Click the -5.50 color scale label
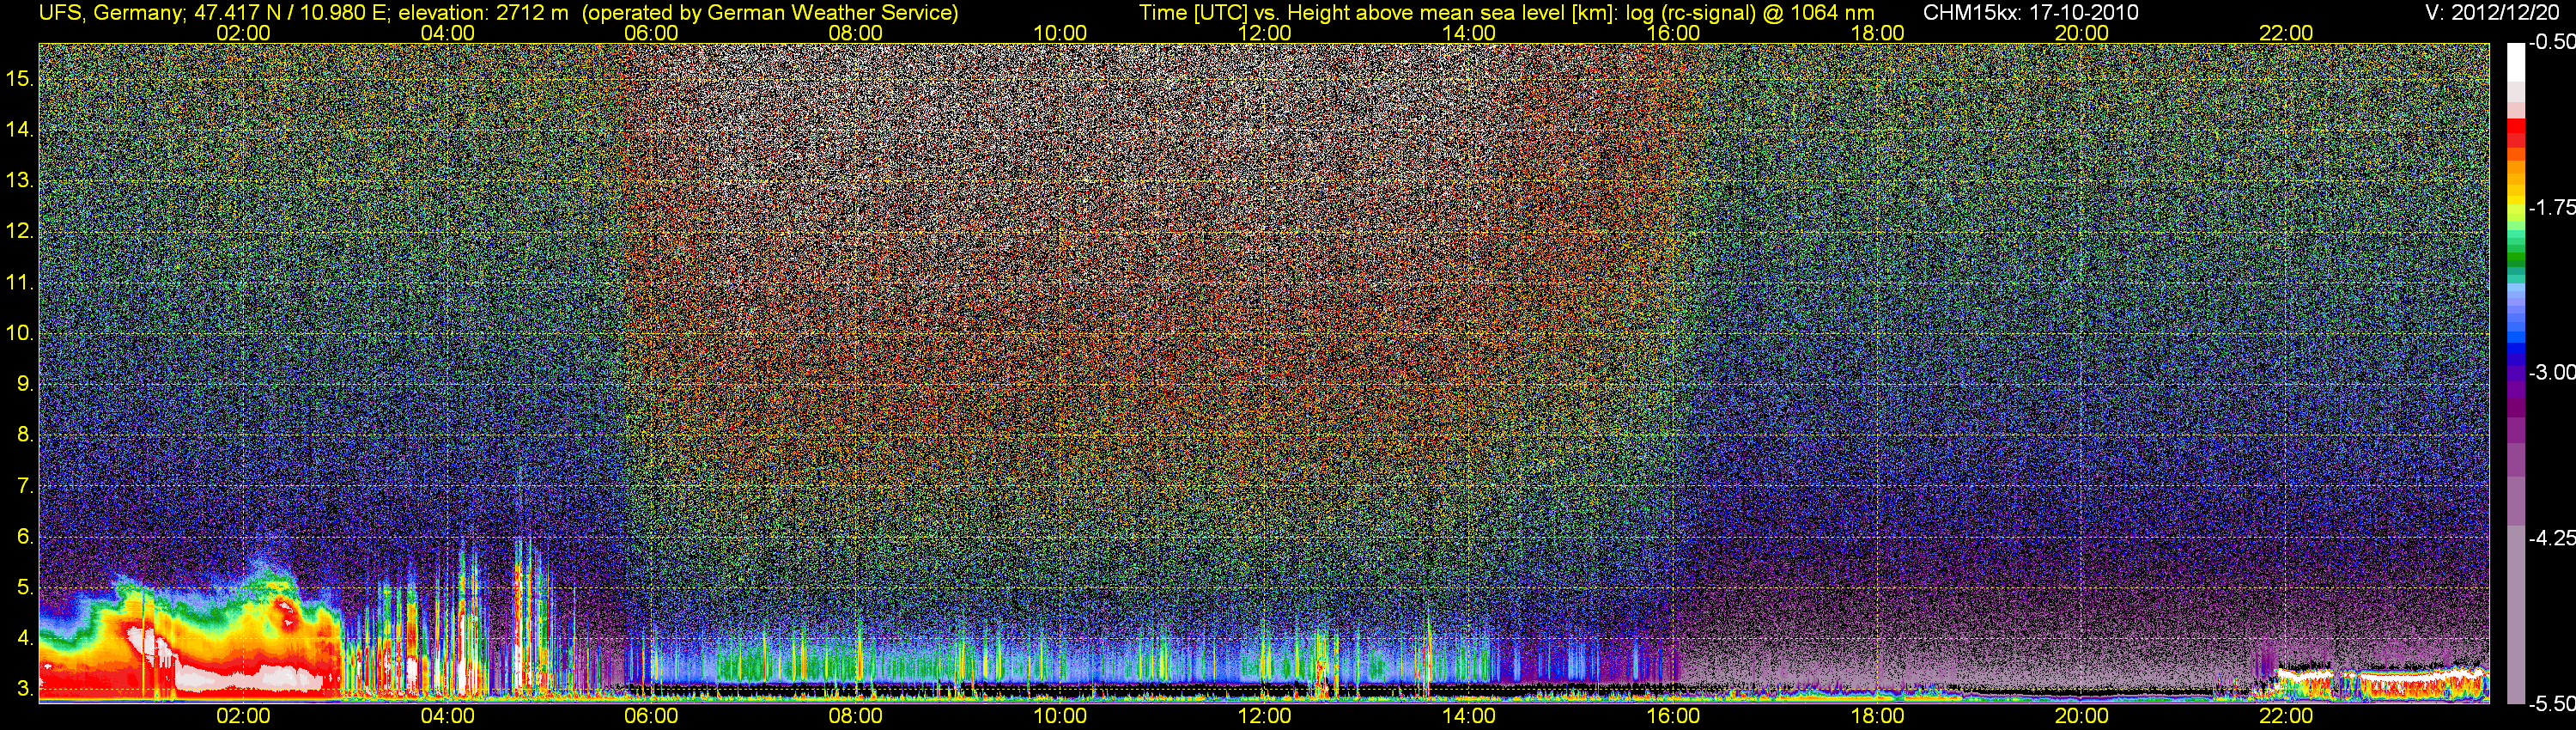Image resolution: width=2576 pixels, height=730 pixels. click(x=2551, y=704)
